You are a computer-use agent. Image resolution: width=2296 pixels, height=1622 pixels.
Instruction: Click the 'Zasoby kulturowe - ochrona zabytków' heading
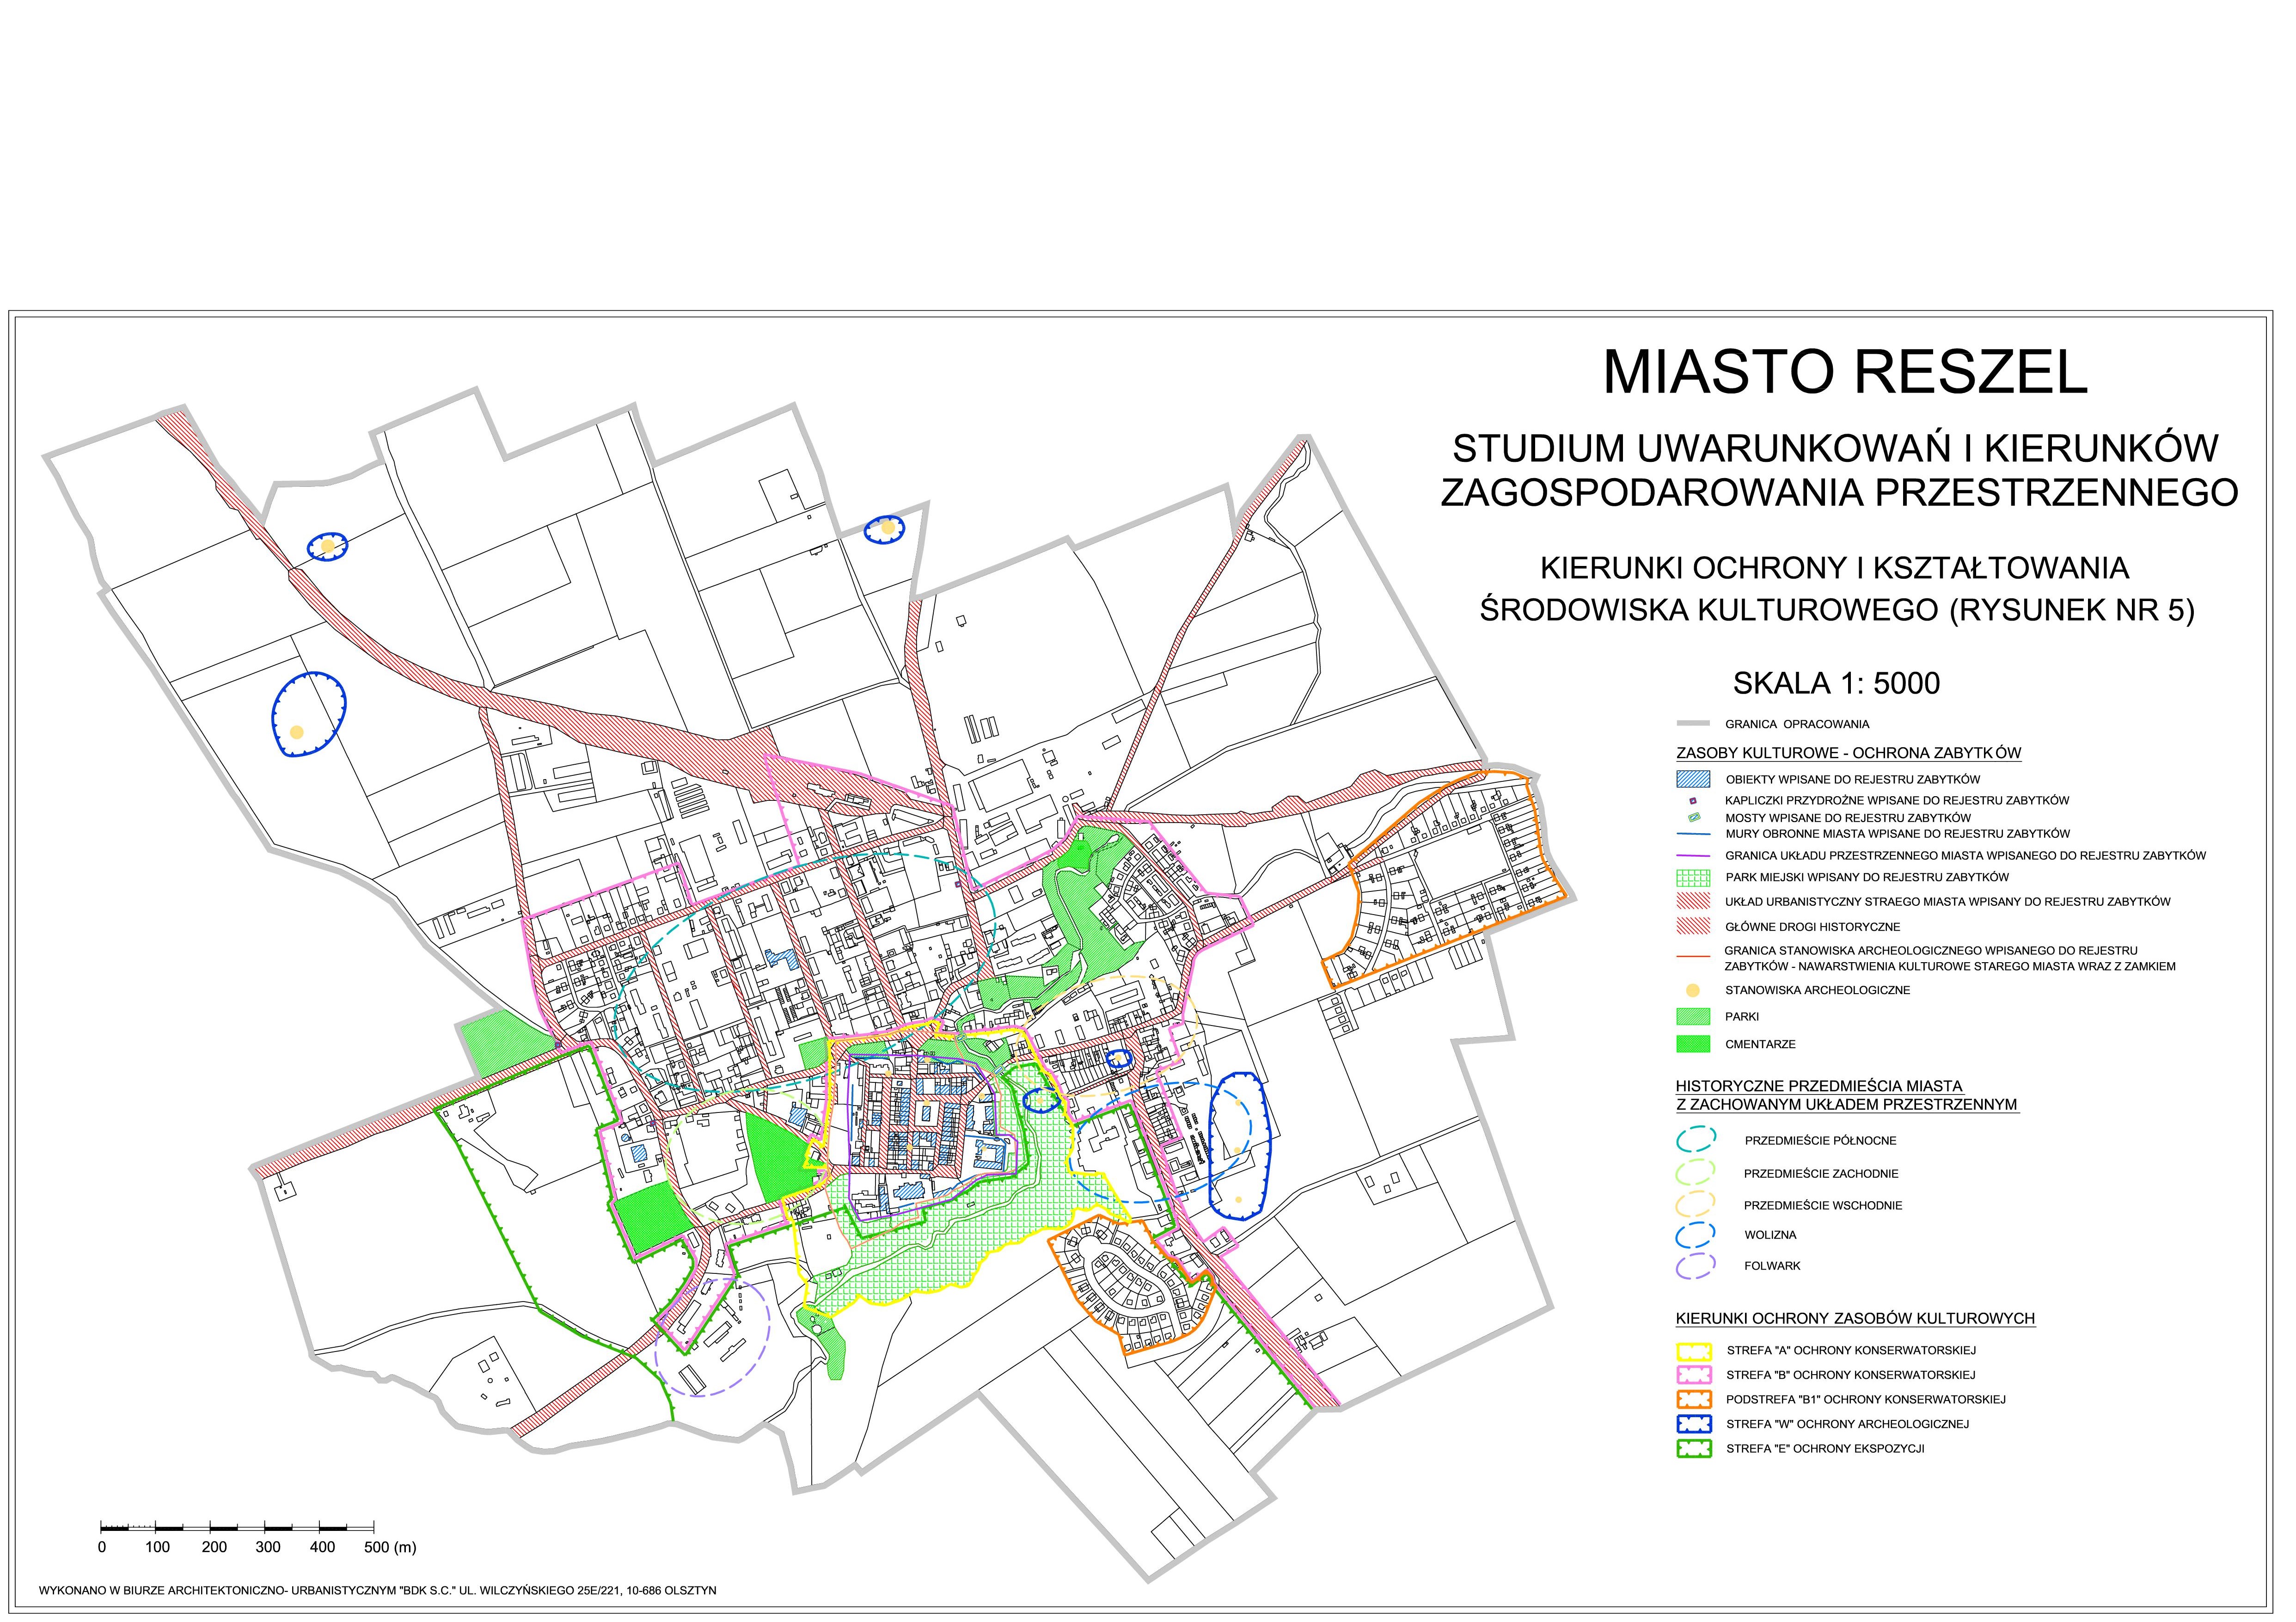tap(1849, 754)
